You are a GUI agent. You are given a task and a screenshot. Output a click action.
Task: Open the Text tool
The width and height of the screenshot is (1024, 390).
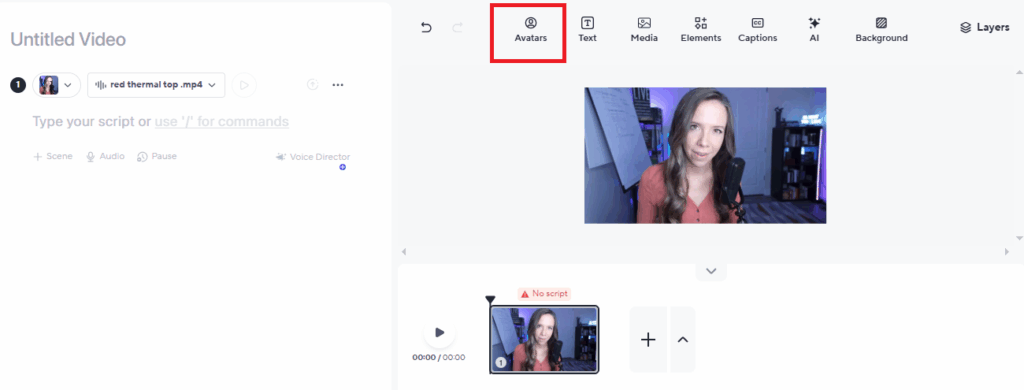tap(587, 30)
